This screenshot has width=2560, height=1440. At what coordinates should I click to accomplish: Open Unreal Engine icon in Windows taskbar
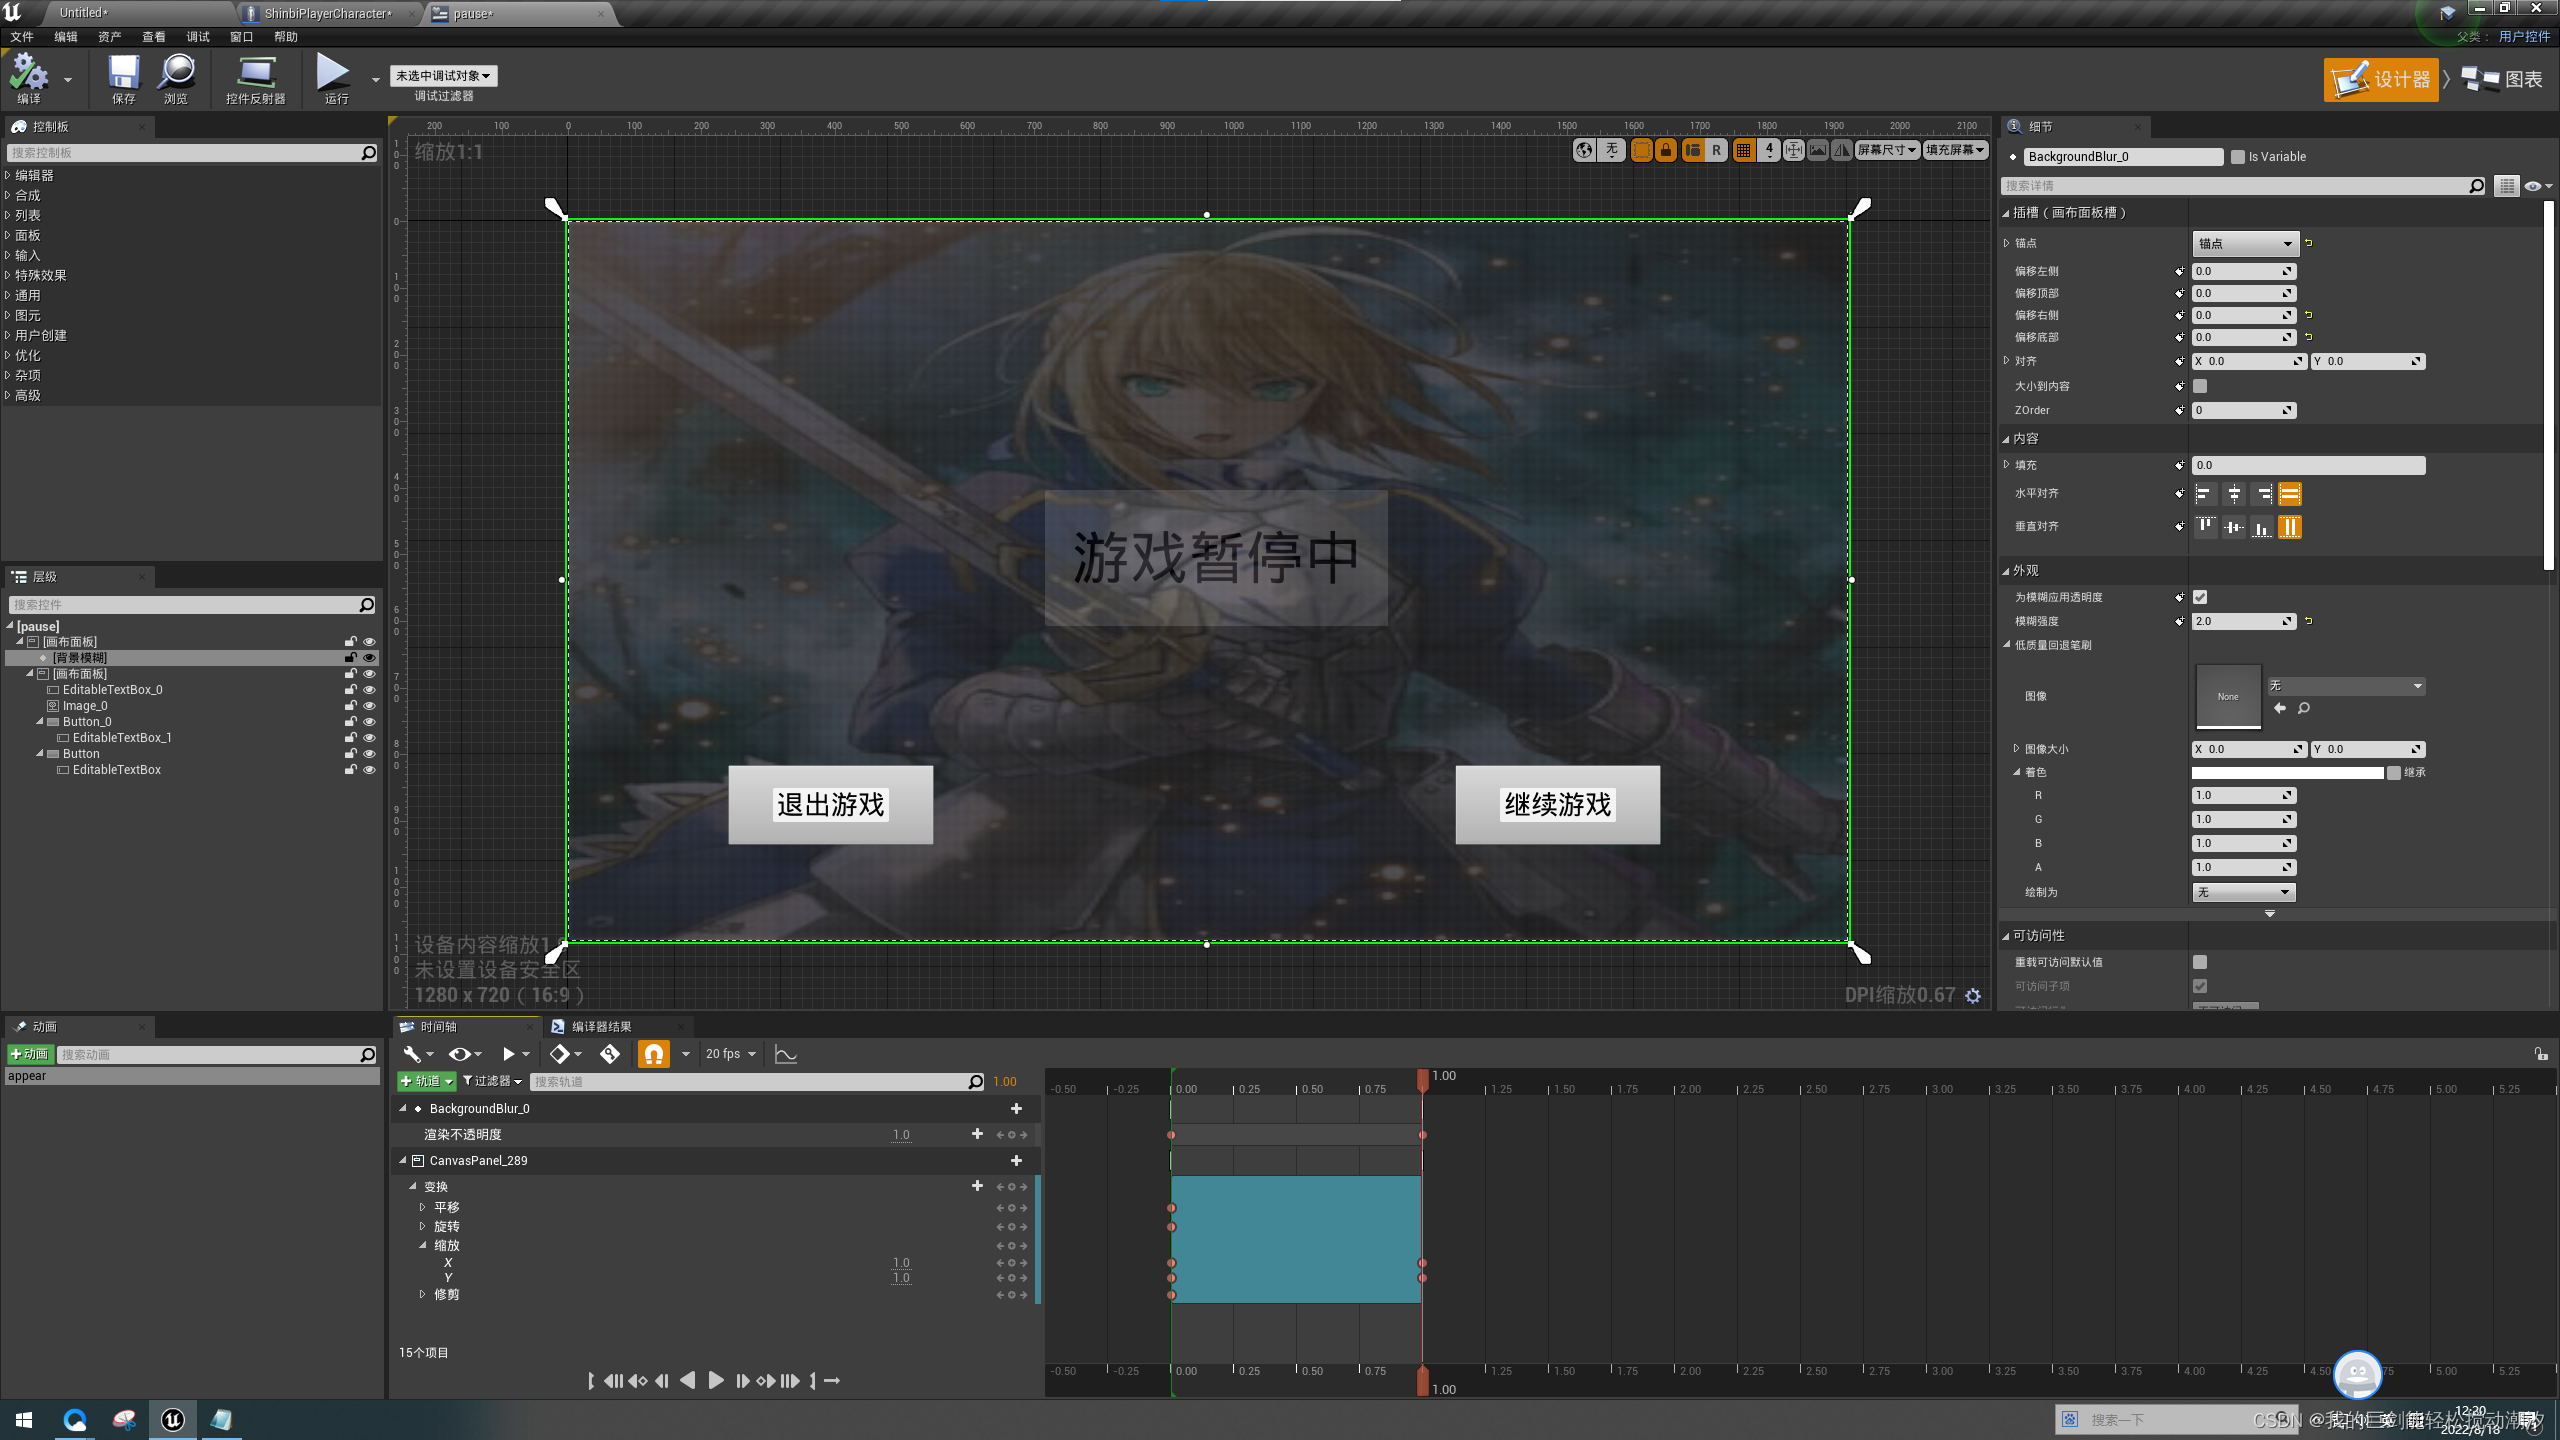172,1420
